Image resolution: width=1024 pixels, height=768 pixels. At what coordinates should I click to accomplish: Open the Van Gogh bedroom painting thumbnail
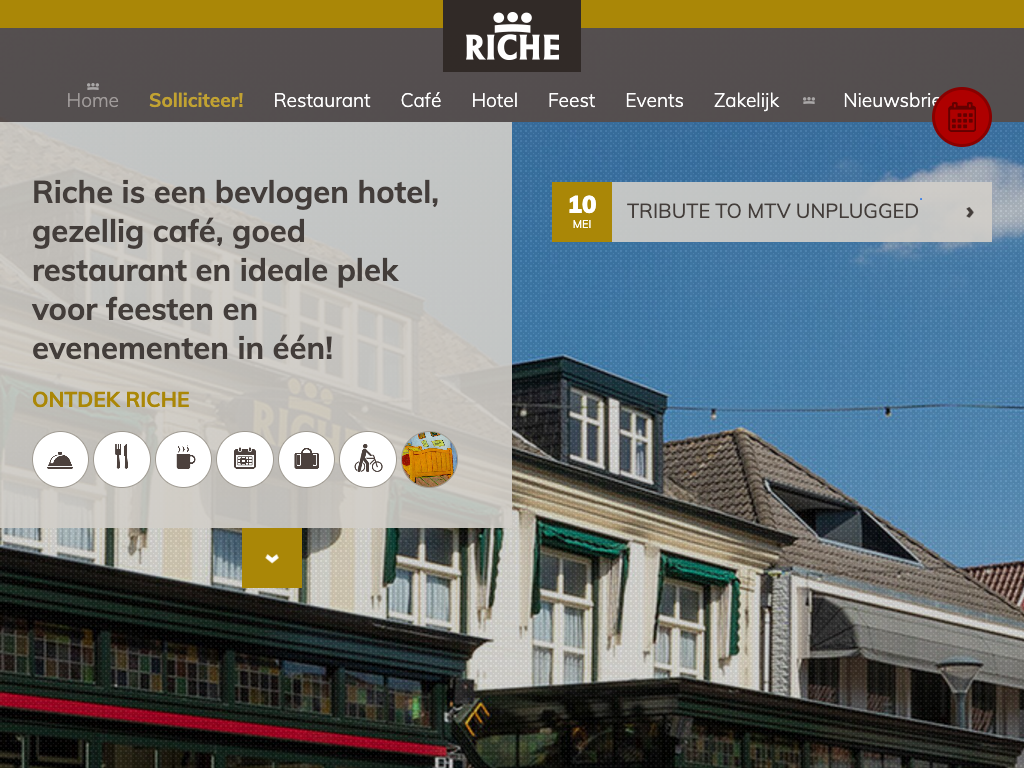pyautogui.click(x=429, y=460)
